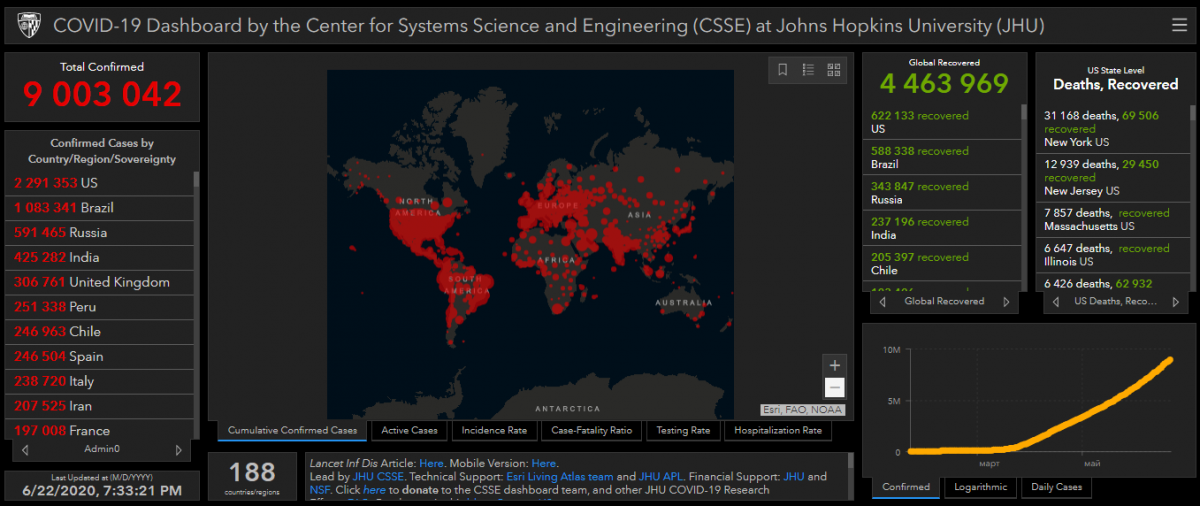1200x506 pixels.
Task: Select India in confirmed cases list
Action: pyautogui.click(x=100, y=257)
